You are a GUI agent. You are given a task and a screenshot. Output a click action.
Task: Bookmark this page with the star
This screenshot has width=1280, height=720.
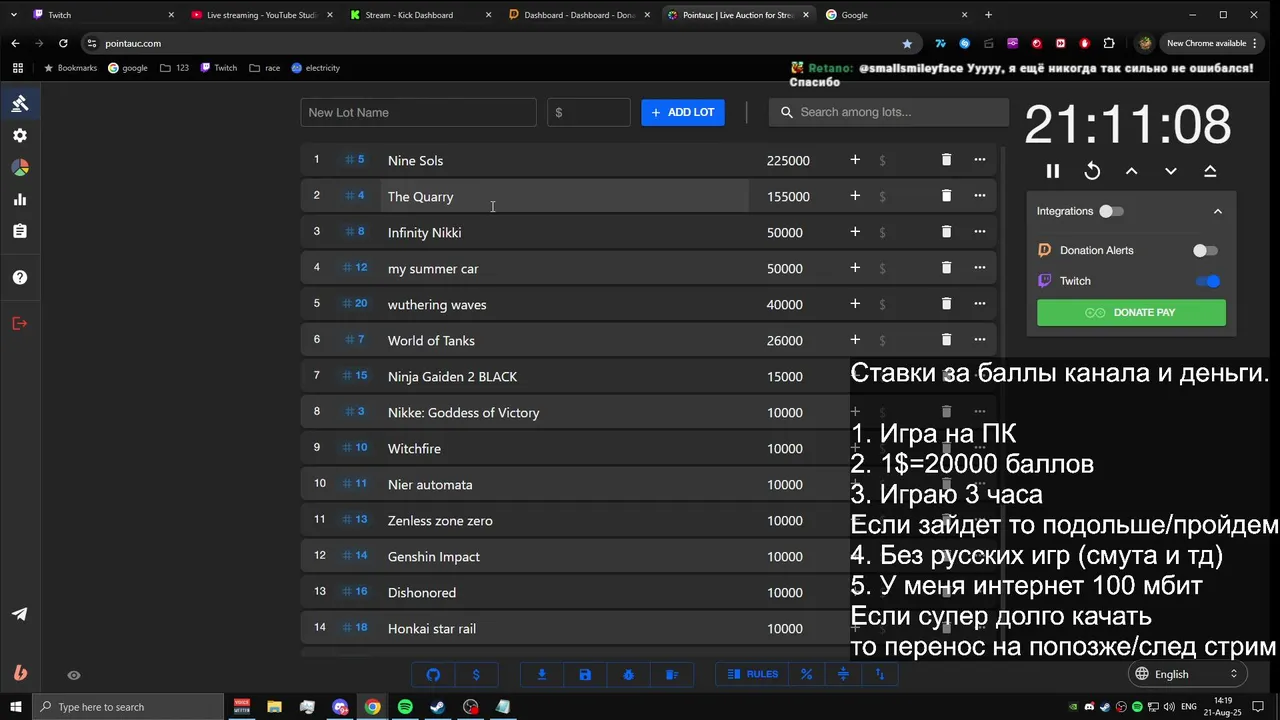907,43
